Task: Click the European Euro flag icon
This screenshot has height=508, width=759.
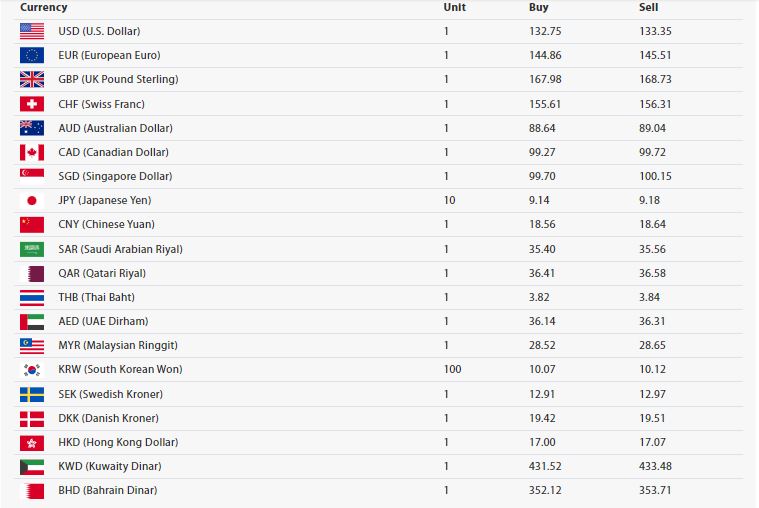Action: pos(32,55)
